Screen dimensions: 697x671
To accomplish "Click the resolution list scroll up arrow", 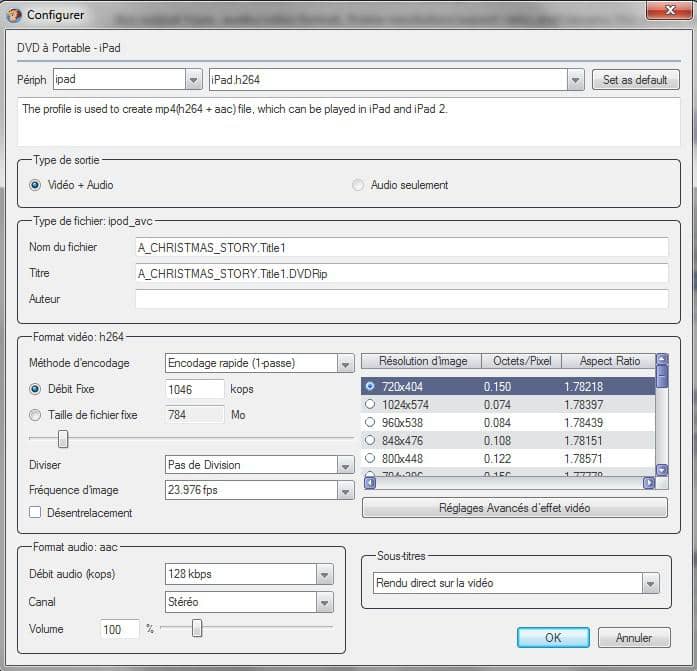I will coord(662,359).
